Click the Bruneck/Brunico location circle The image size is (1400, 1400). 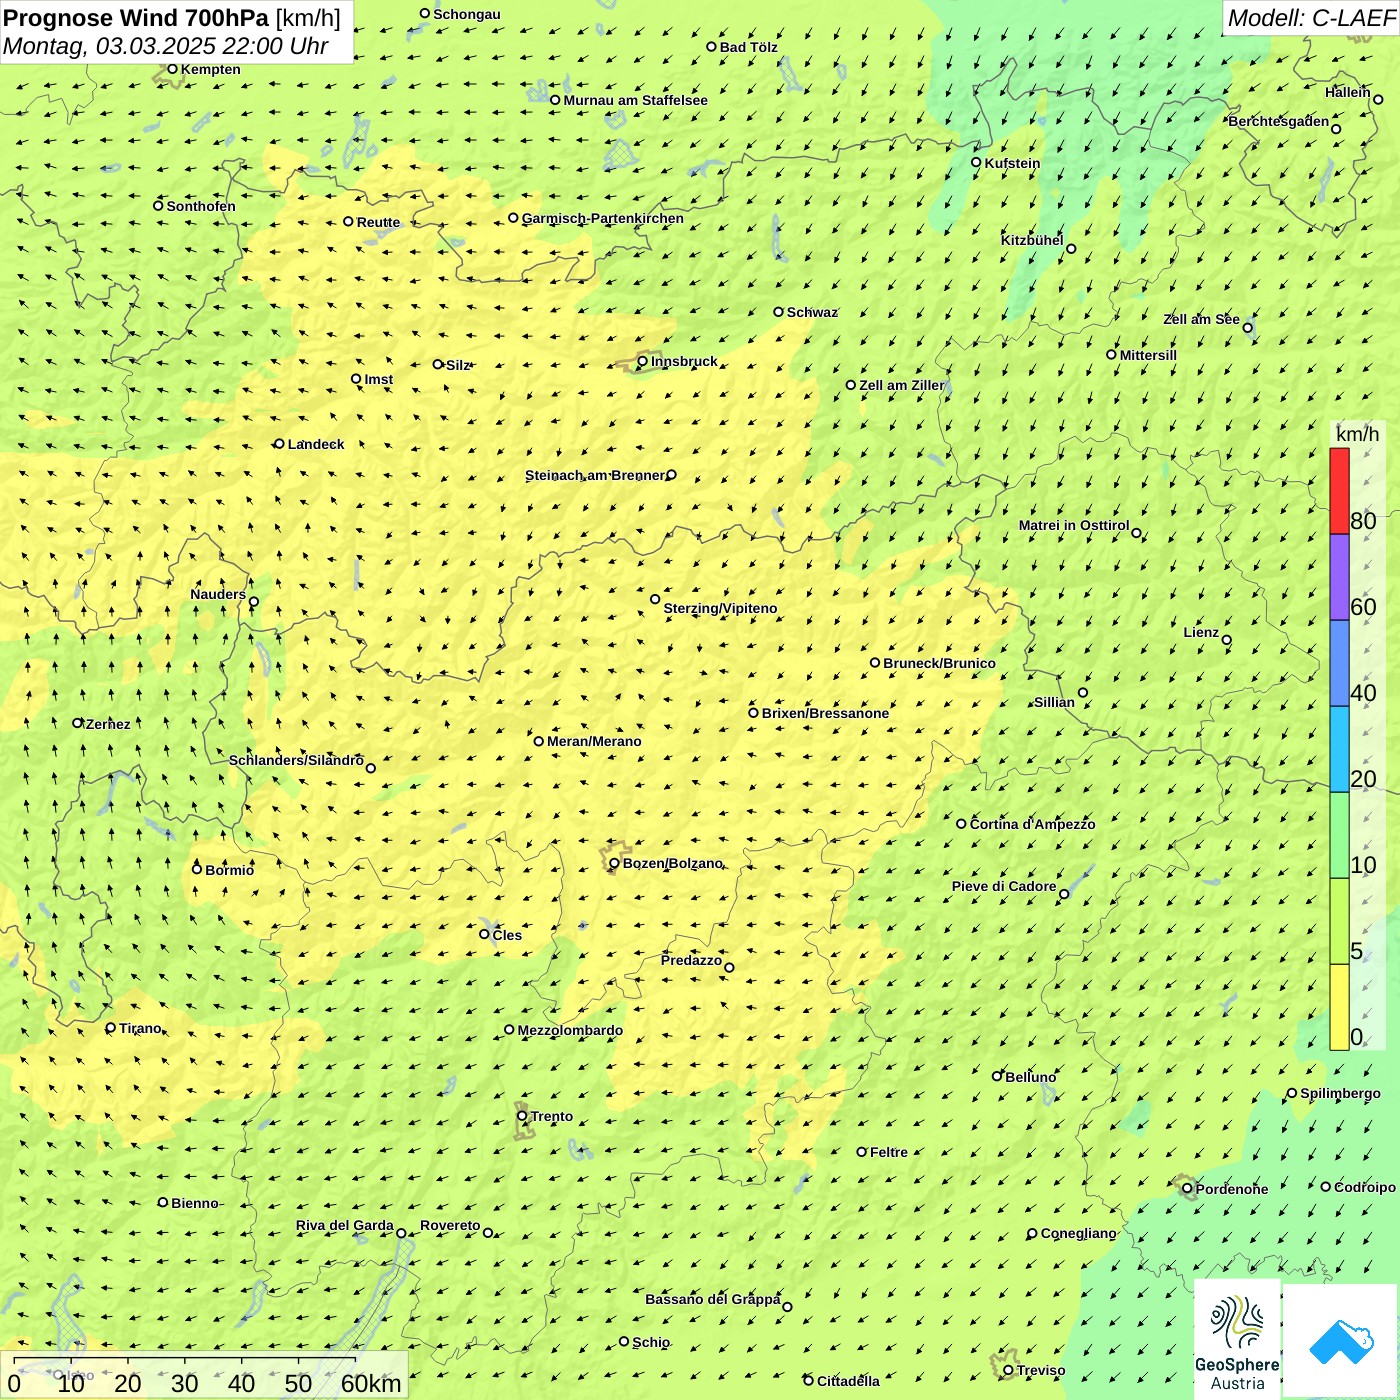[x=875, y=663]
